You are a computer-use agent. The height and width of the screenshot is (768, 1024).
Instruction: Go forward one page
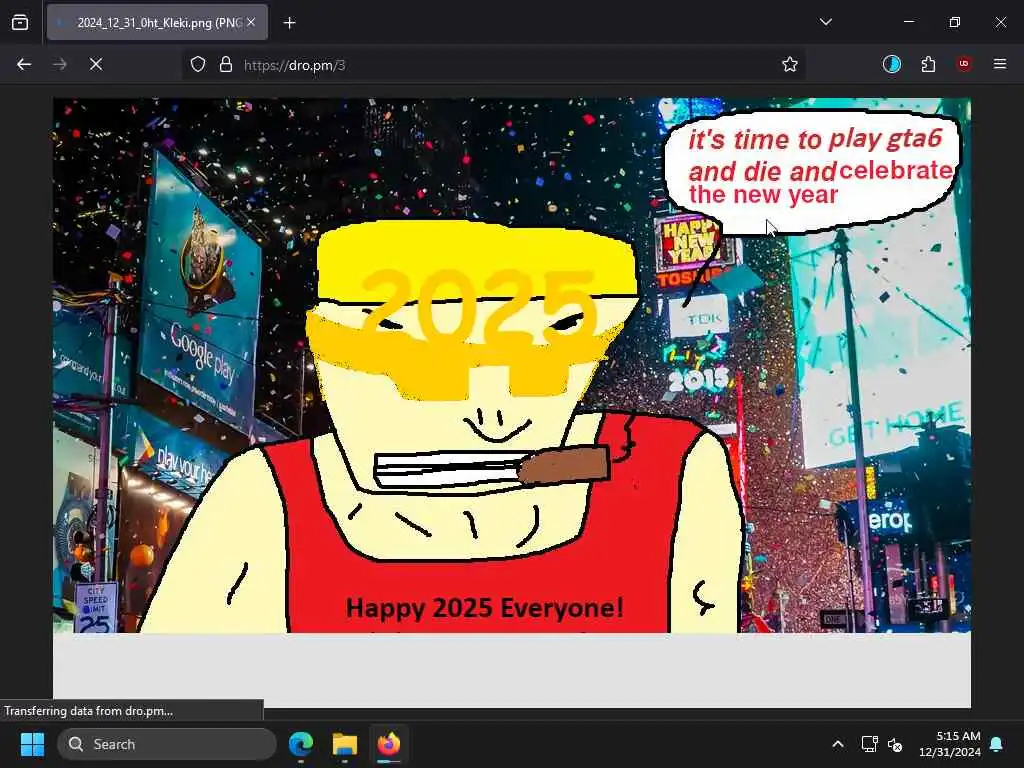click(60, 65)
